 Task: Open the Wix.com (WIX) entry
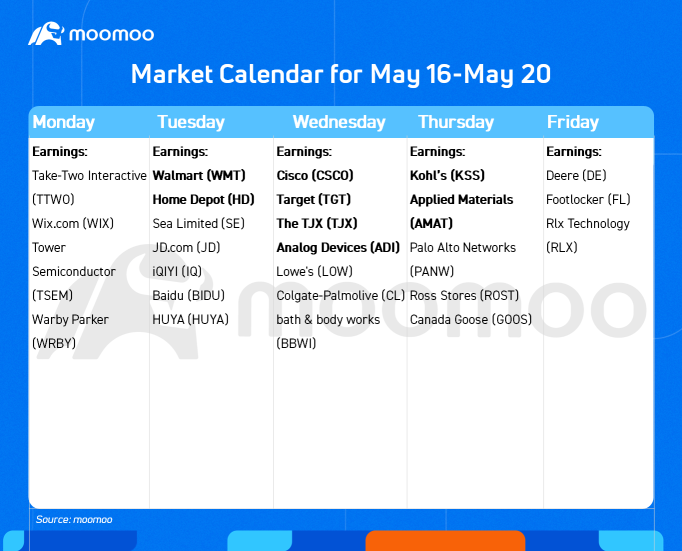pyautogui.click(x=73, y=224)
